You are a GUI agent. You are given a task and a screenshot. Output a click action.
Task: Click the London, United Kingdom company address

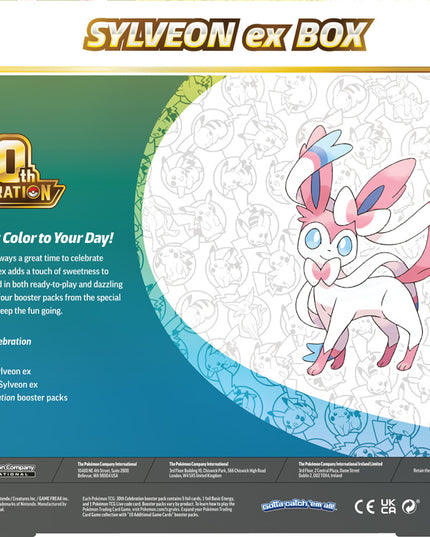[x=217, y=470]
